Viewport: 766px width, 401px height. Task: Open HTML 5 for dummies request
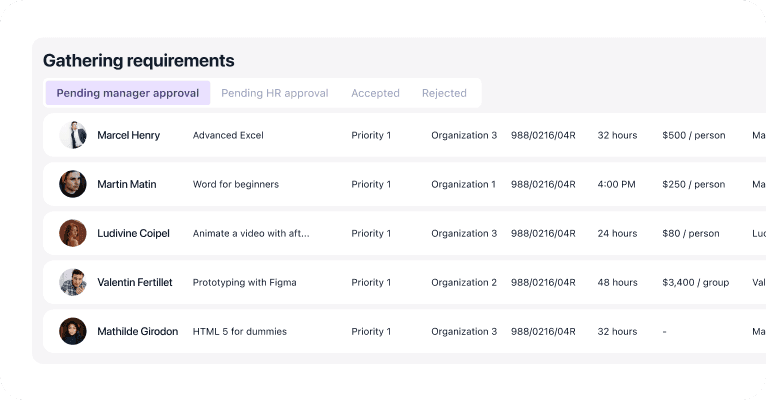(235, 331)
